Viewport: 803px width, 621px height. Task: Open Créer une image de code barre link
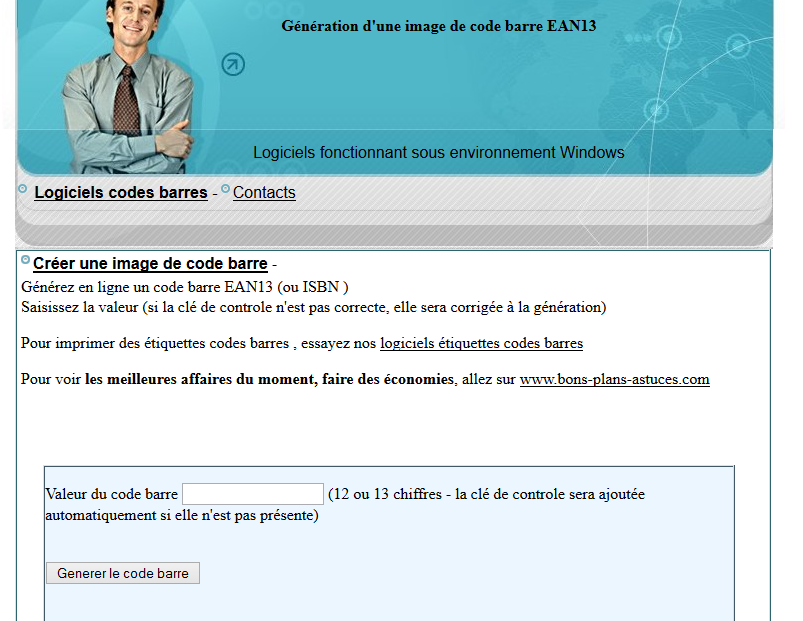(151, 264)
